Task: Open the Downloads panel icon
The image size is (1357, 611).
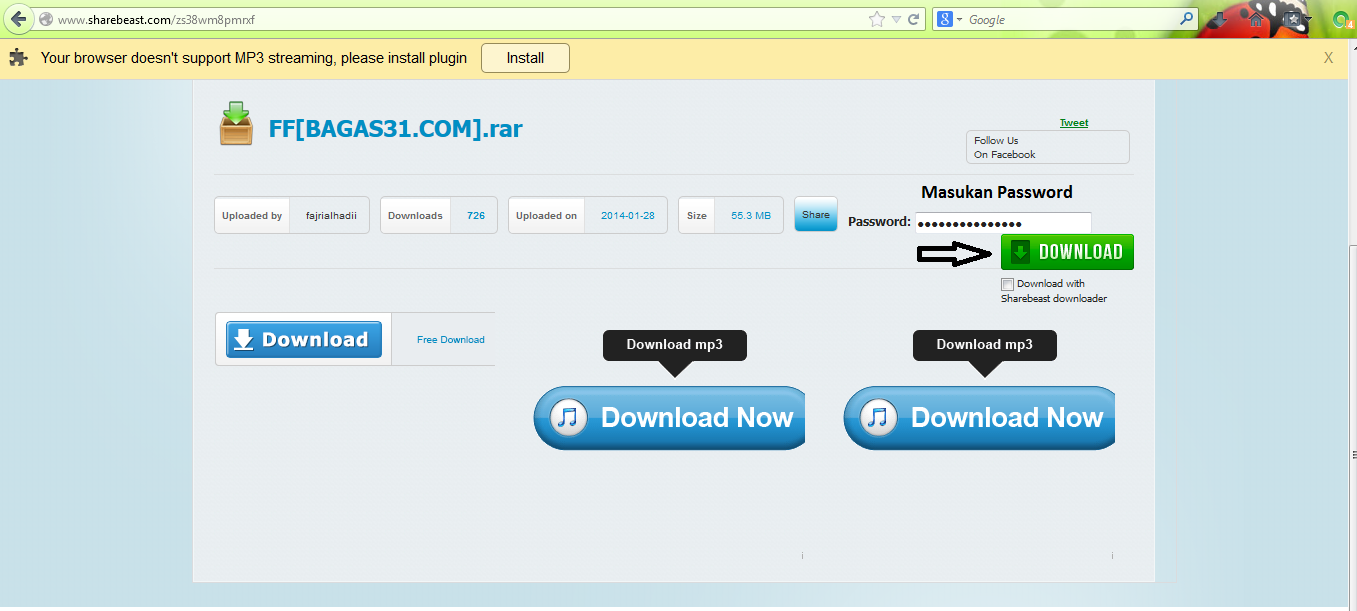Action: point(1218,18)
